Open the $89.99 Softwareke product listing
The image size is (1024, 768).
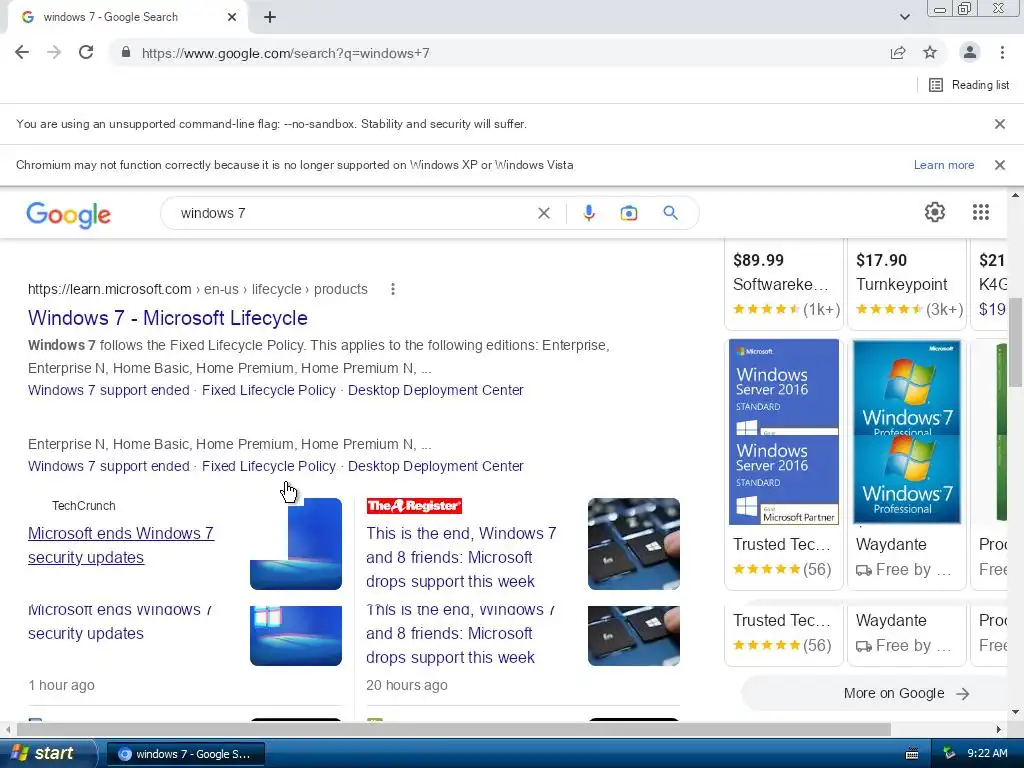point(784,284)
